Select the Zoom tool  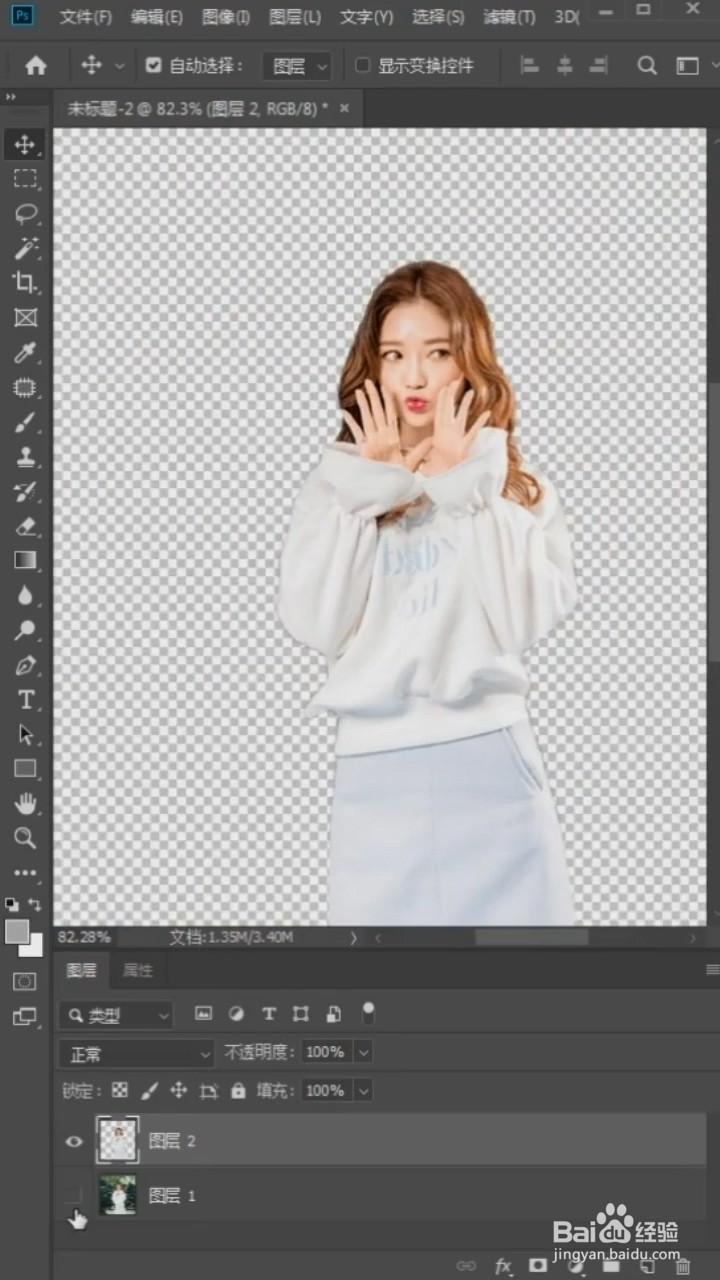pos(25,838)
